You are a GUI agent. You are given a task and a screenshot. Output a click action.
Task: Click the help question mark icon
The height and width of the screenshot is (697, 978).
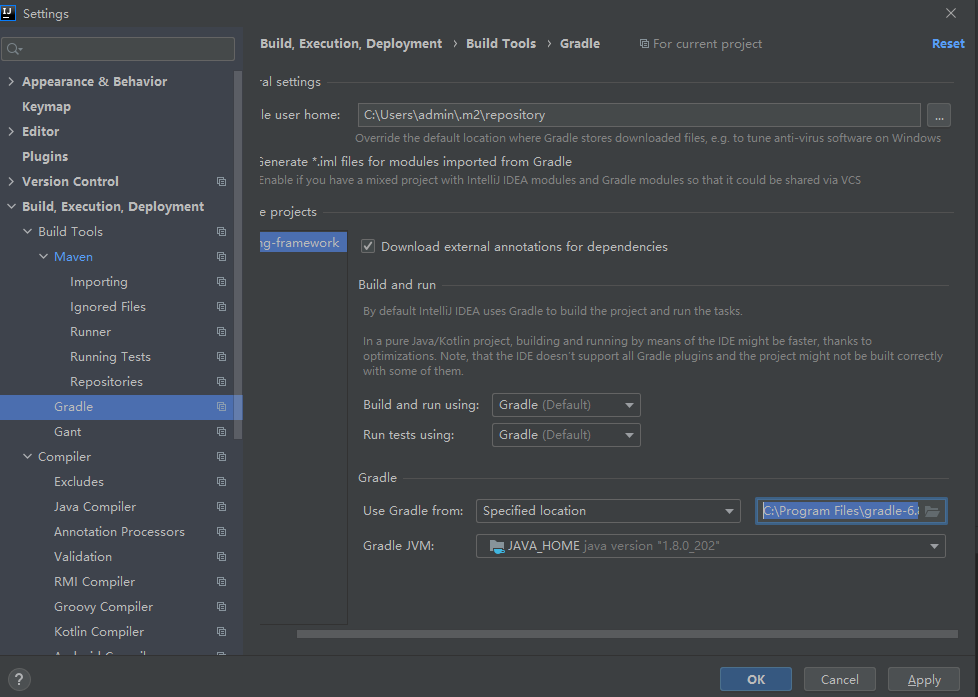(x=19, y=679)
